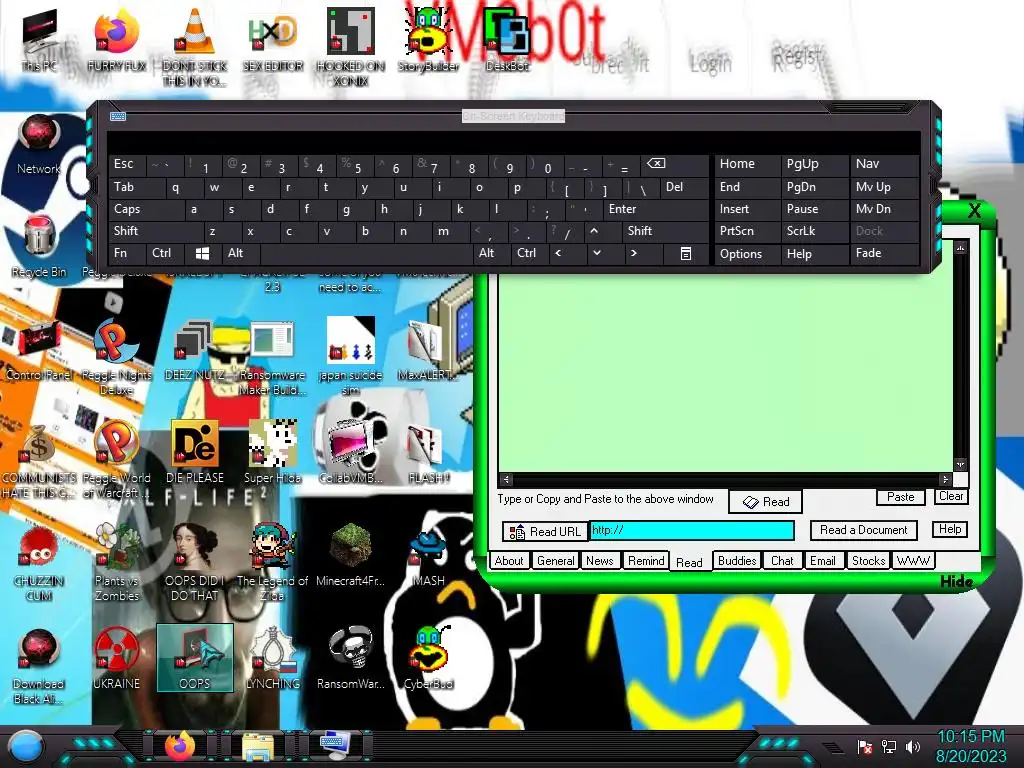Open CyberBud desktop icon
This screenshot has height=768, width=1024.
click(428, 658)
